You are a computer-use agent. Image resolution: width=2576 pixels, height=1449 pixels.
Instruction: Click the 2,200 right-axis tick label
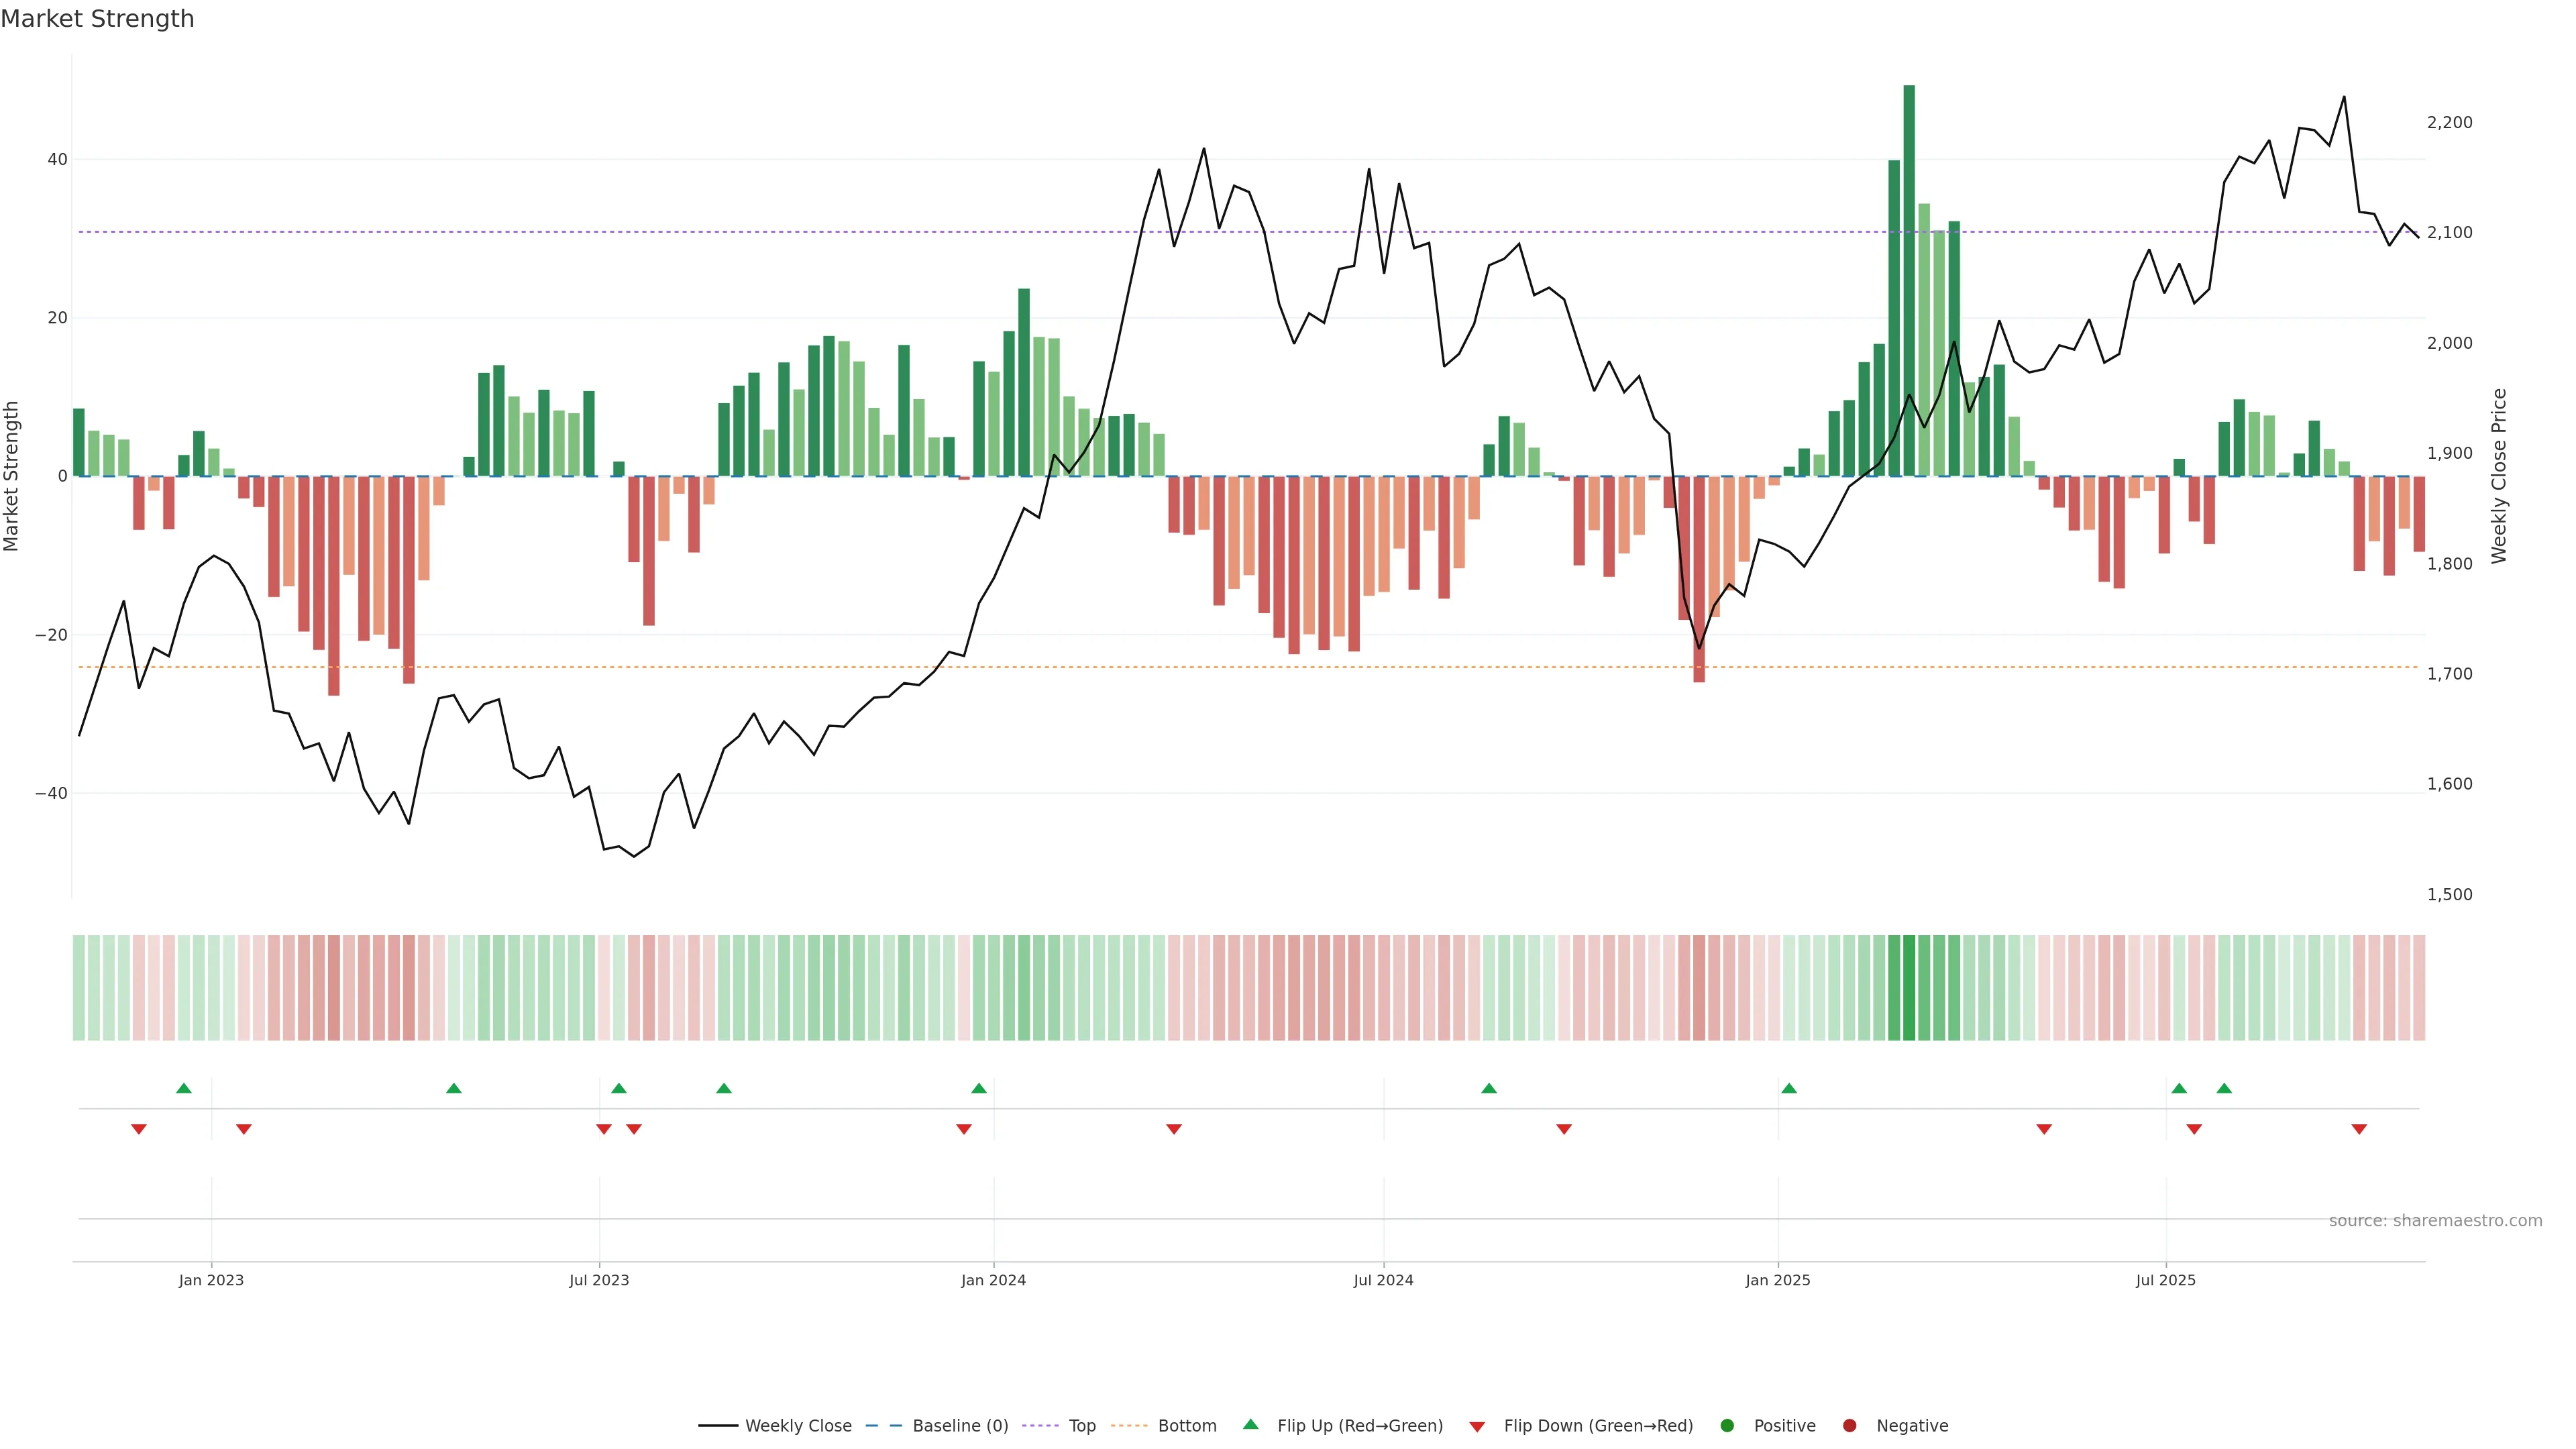tap(2449, 122)
